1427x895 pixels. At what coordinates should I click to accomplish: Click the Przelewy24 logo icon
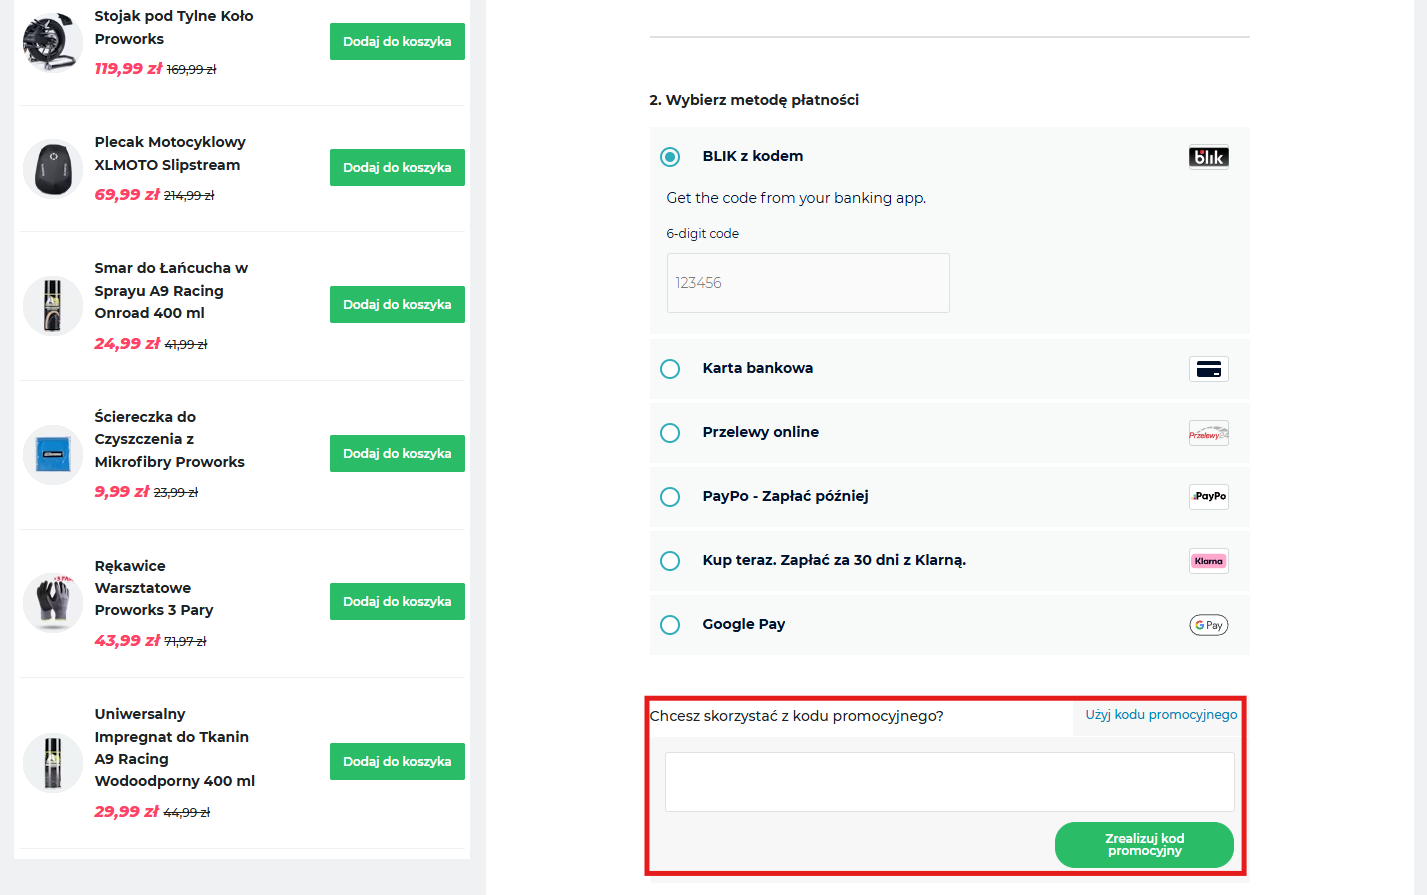click(1208, 433)
